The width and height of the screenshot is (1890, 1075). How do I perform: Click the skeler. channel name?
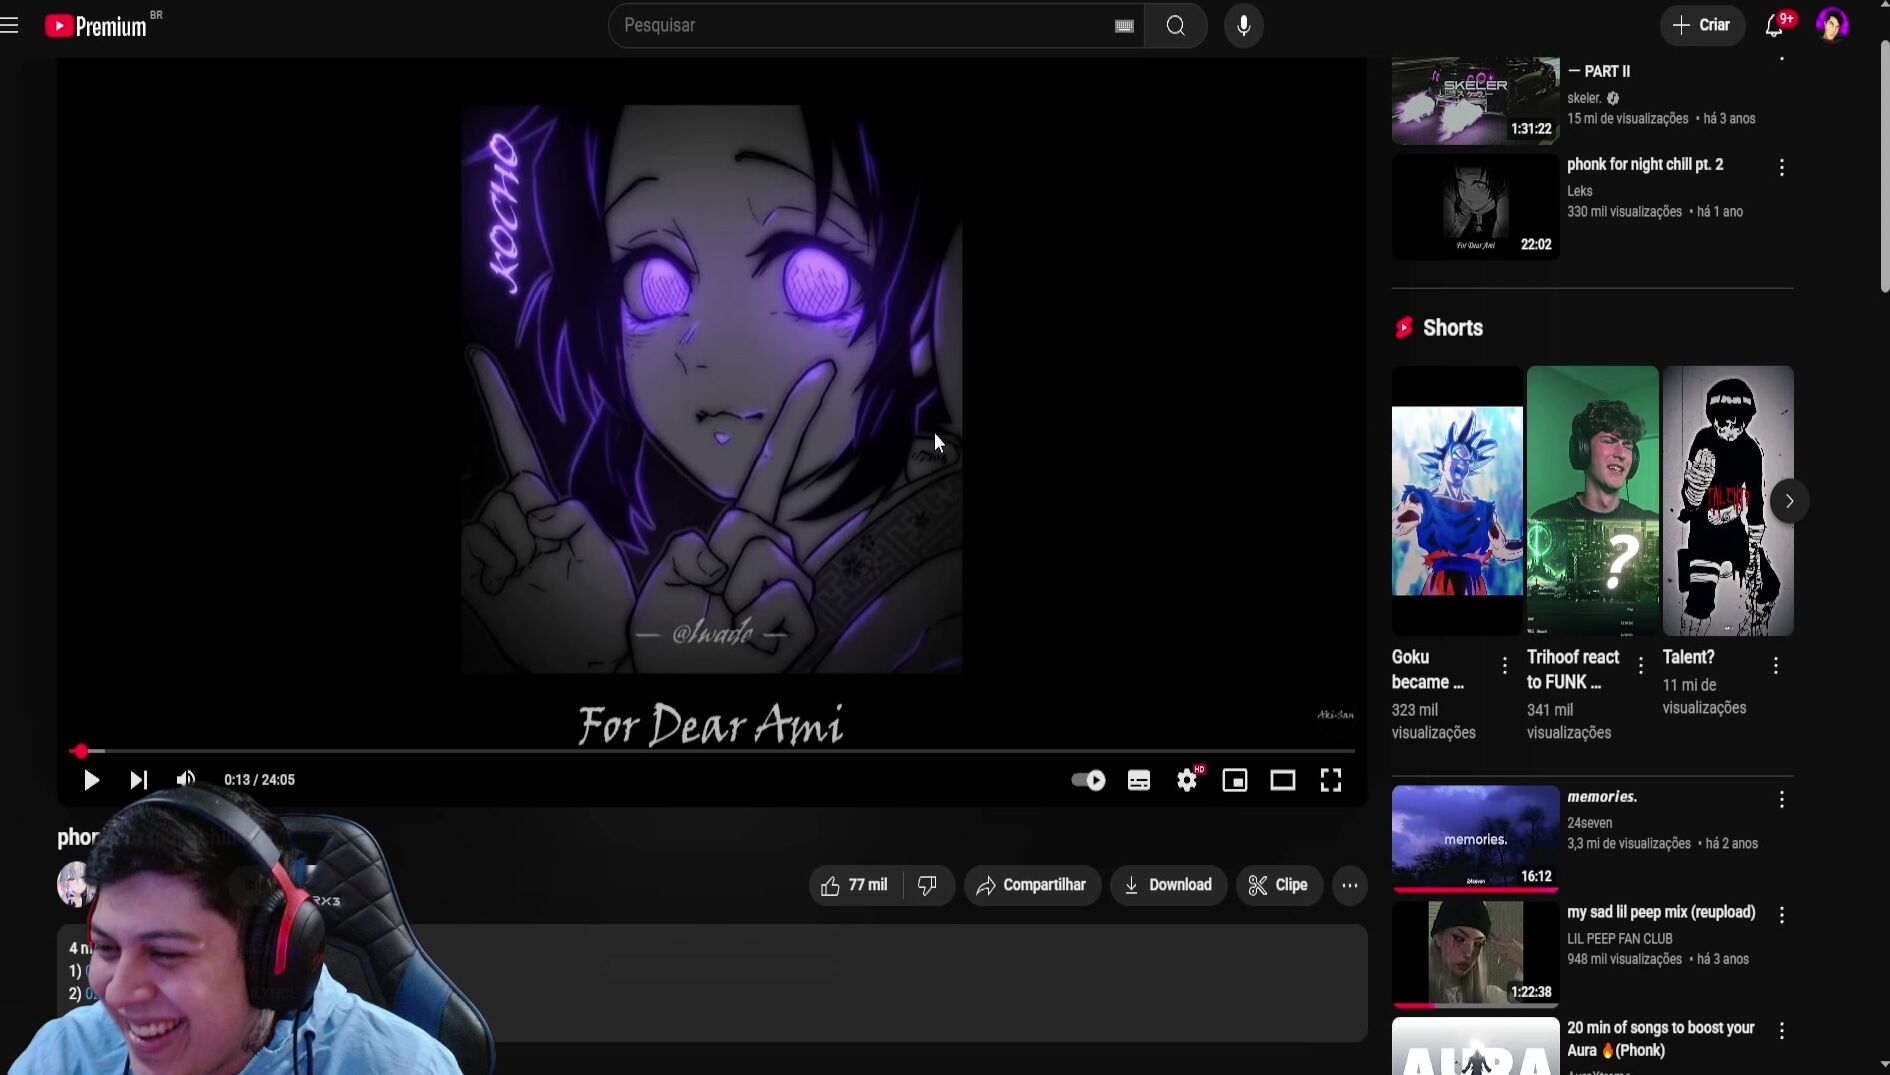[x=1584, y=98]
